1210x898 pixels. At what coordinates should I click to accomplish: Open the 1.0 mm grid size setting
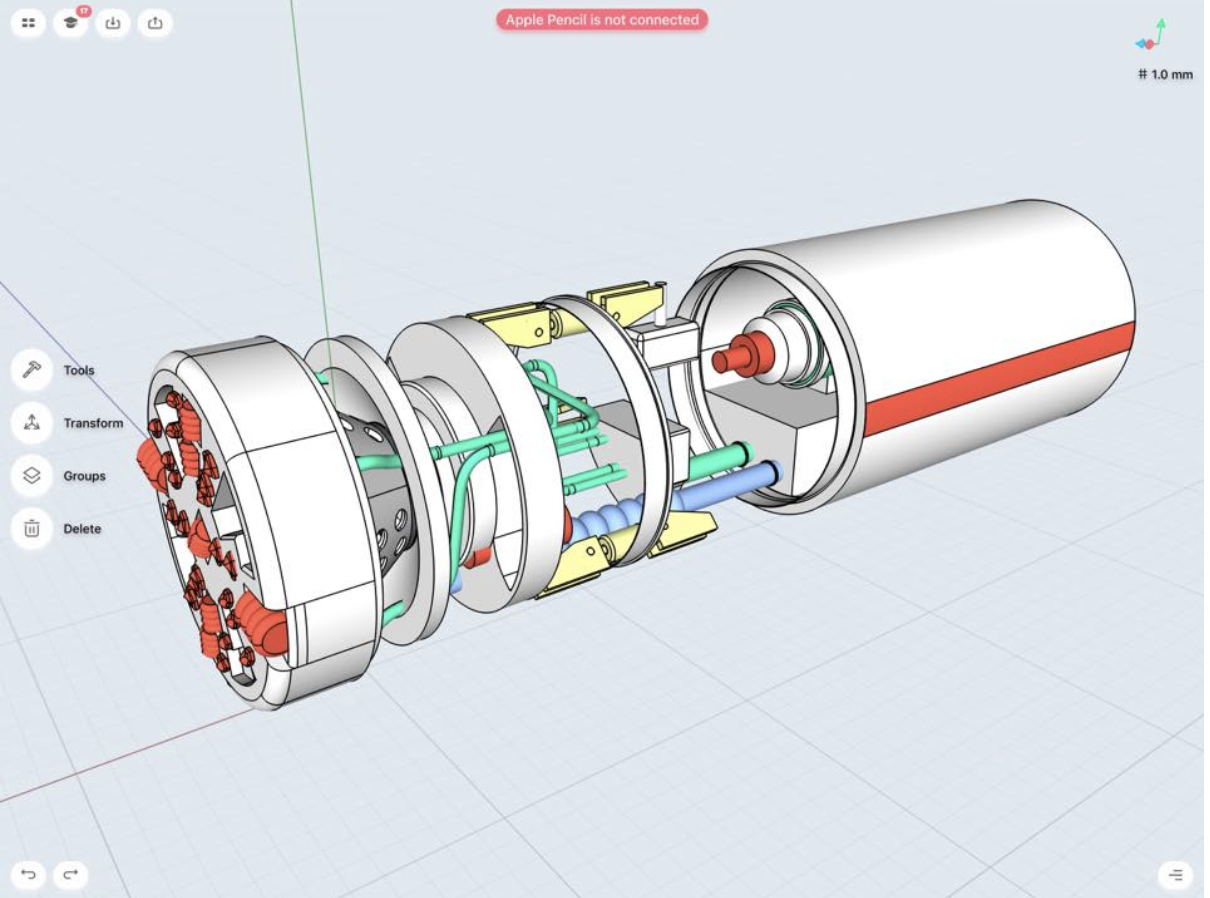click(1165, 75)
